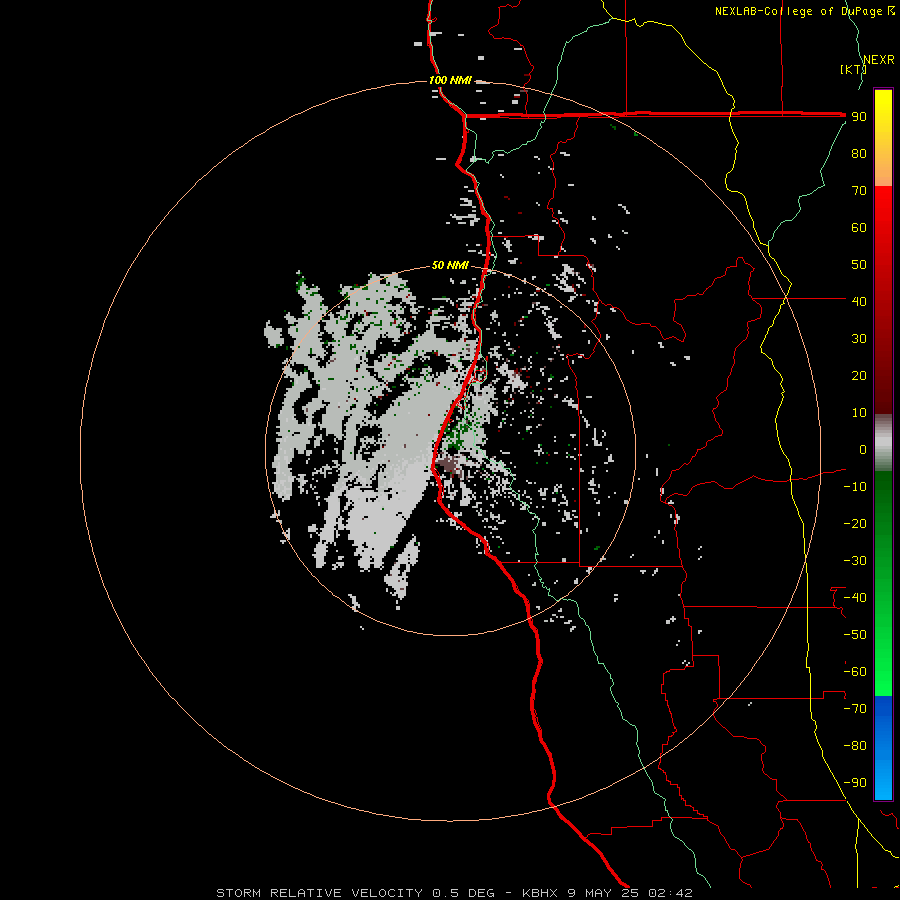This screenshot has width=900, height=900.
Task: Pick the blue segment of the color bar
Action: 883,748
